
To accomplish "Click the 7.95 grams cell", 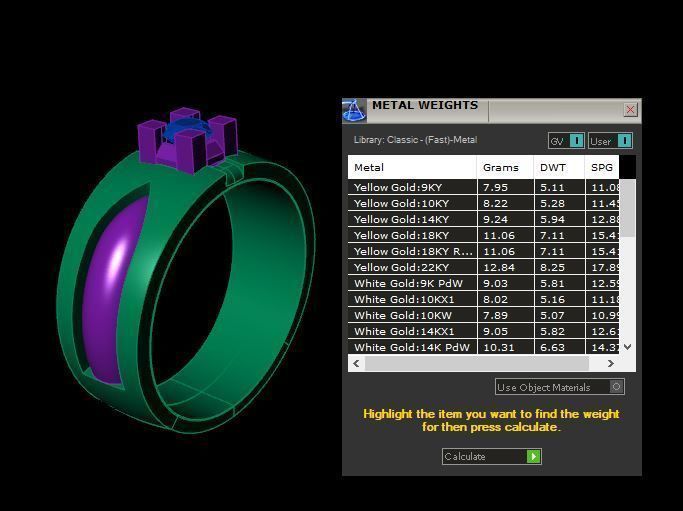I will click(505, 187).
